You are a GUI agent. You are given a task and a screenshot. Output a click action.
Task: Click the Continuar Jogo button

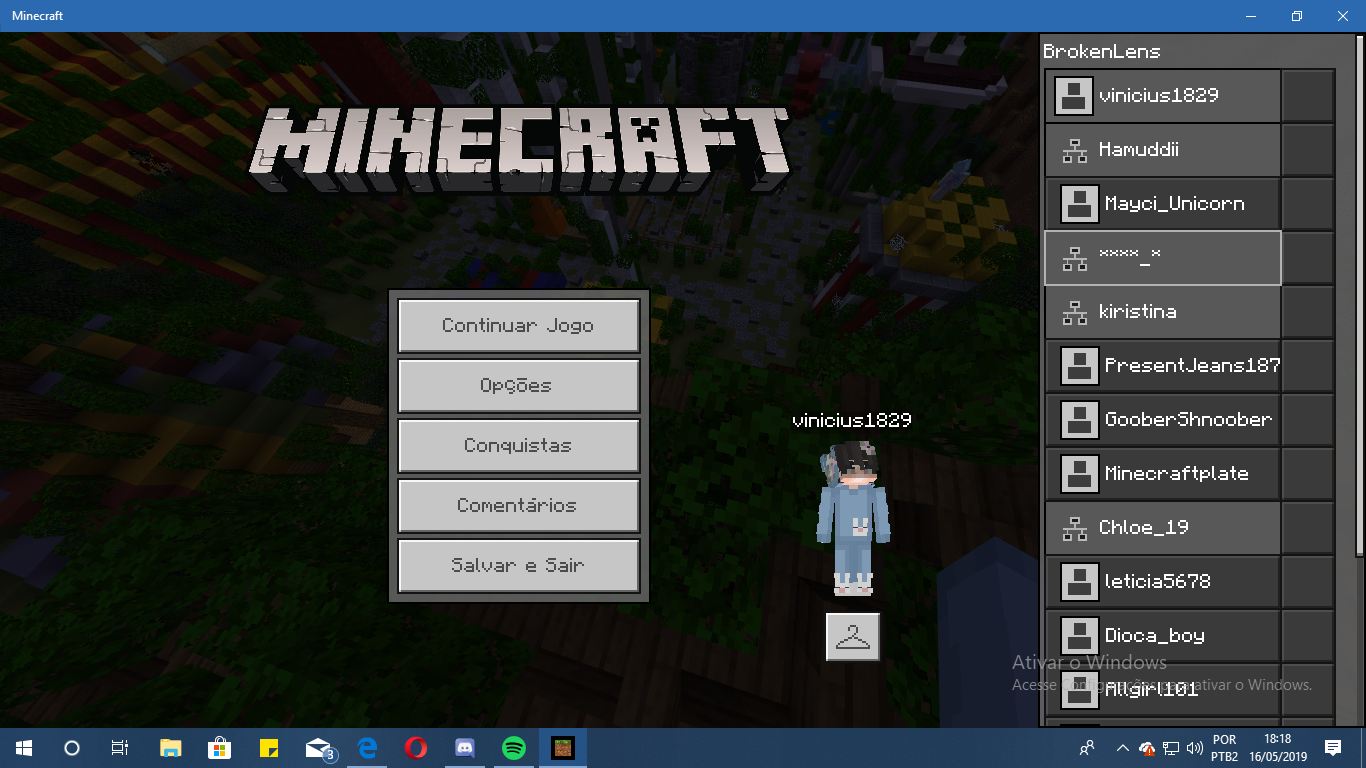pos(518,325)
